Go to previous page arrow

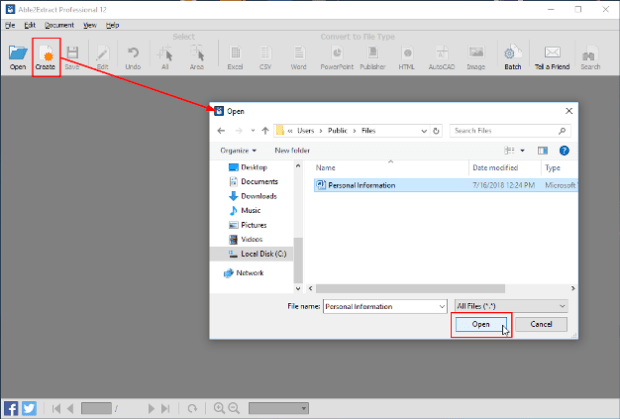click(70, 408)
